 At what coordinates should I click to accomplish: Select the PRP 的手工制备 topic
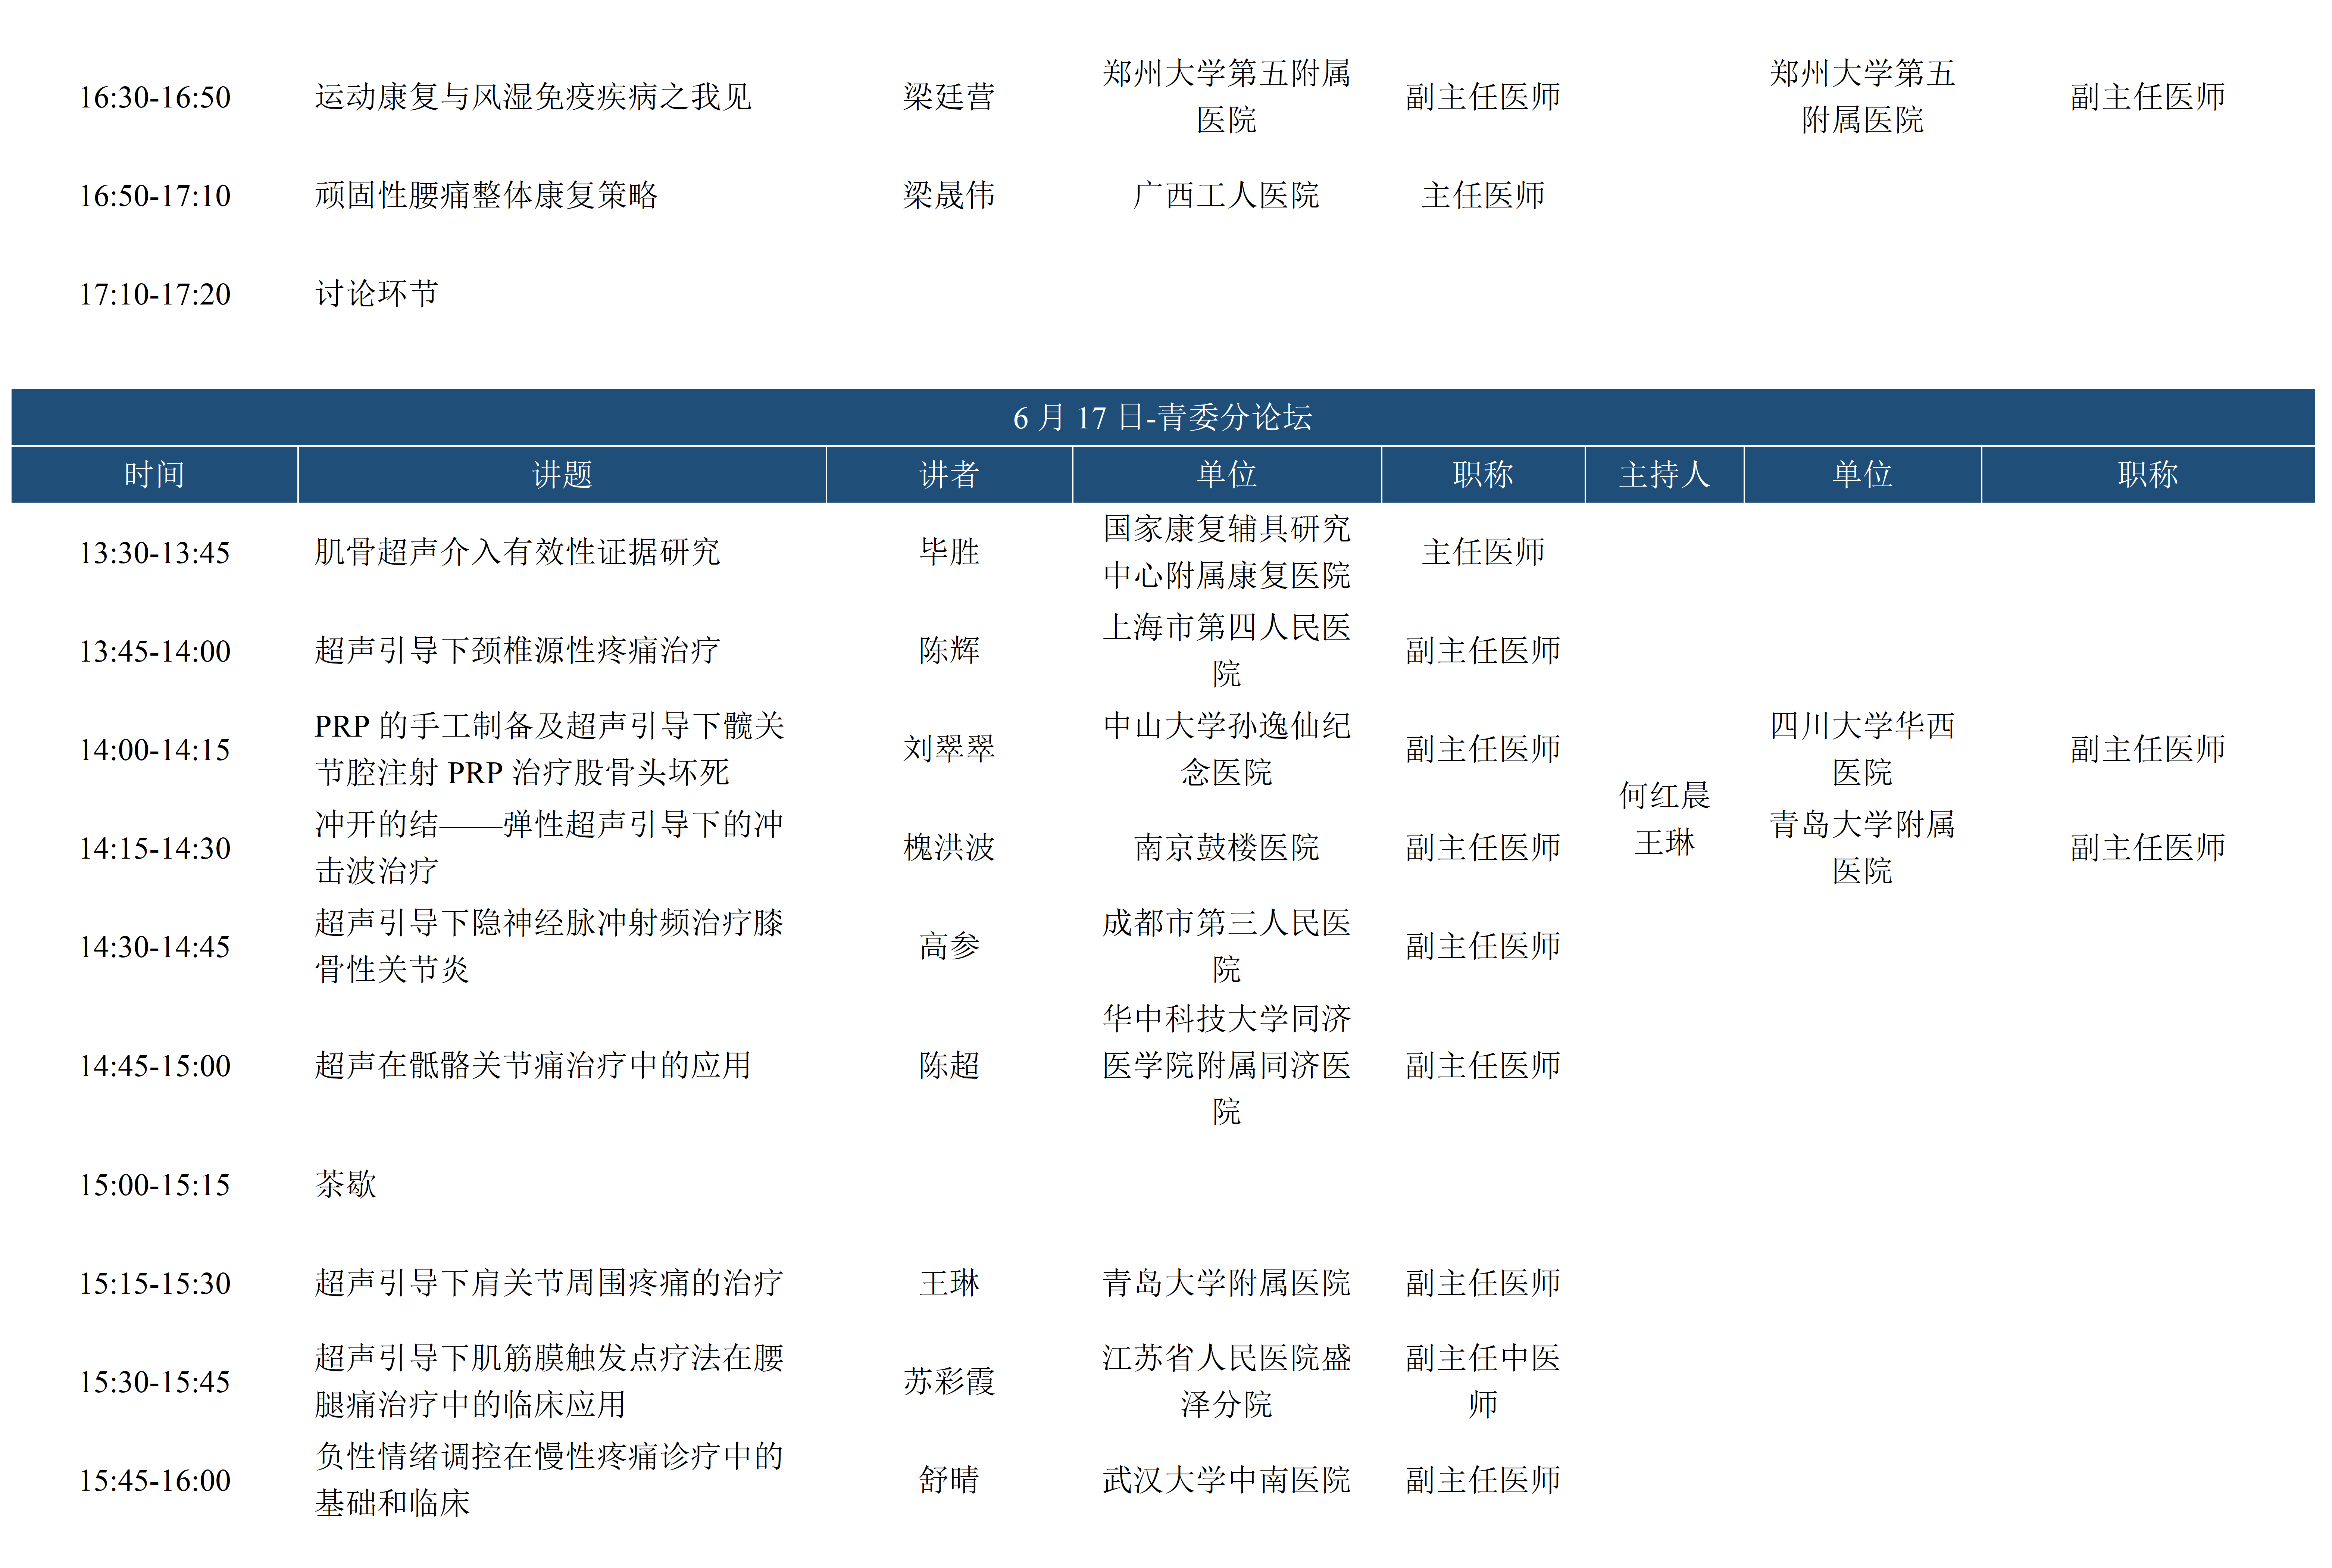click(x=549, y=748)
